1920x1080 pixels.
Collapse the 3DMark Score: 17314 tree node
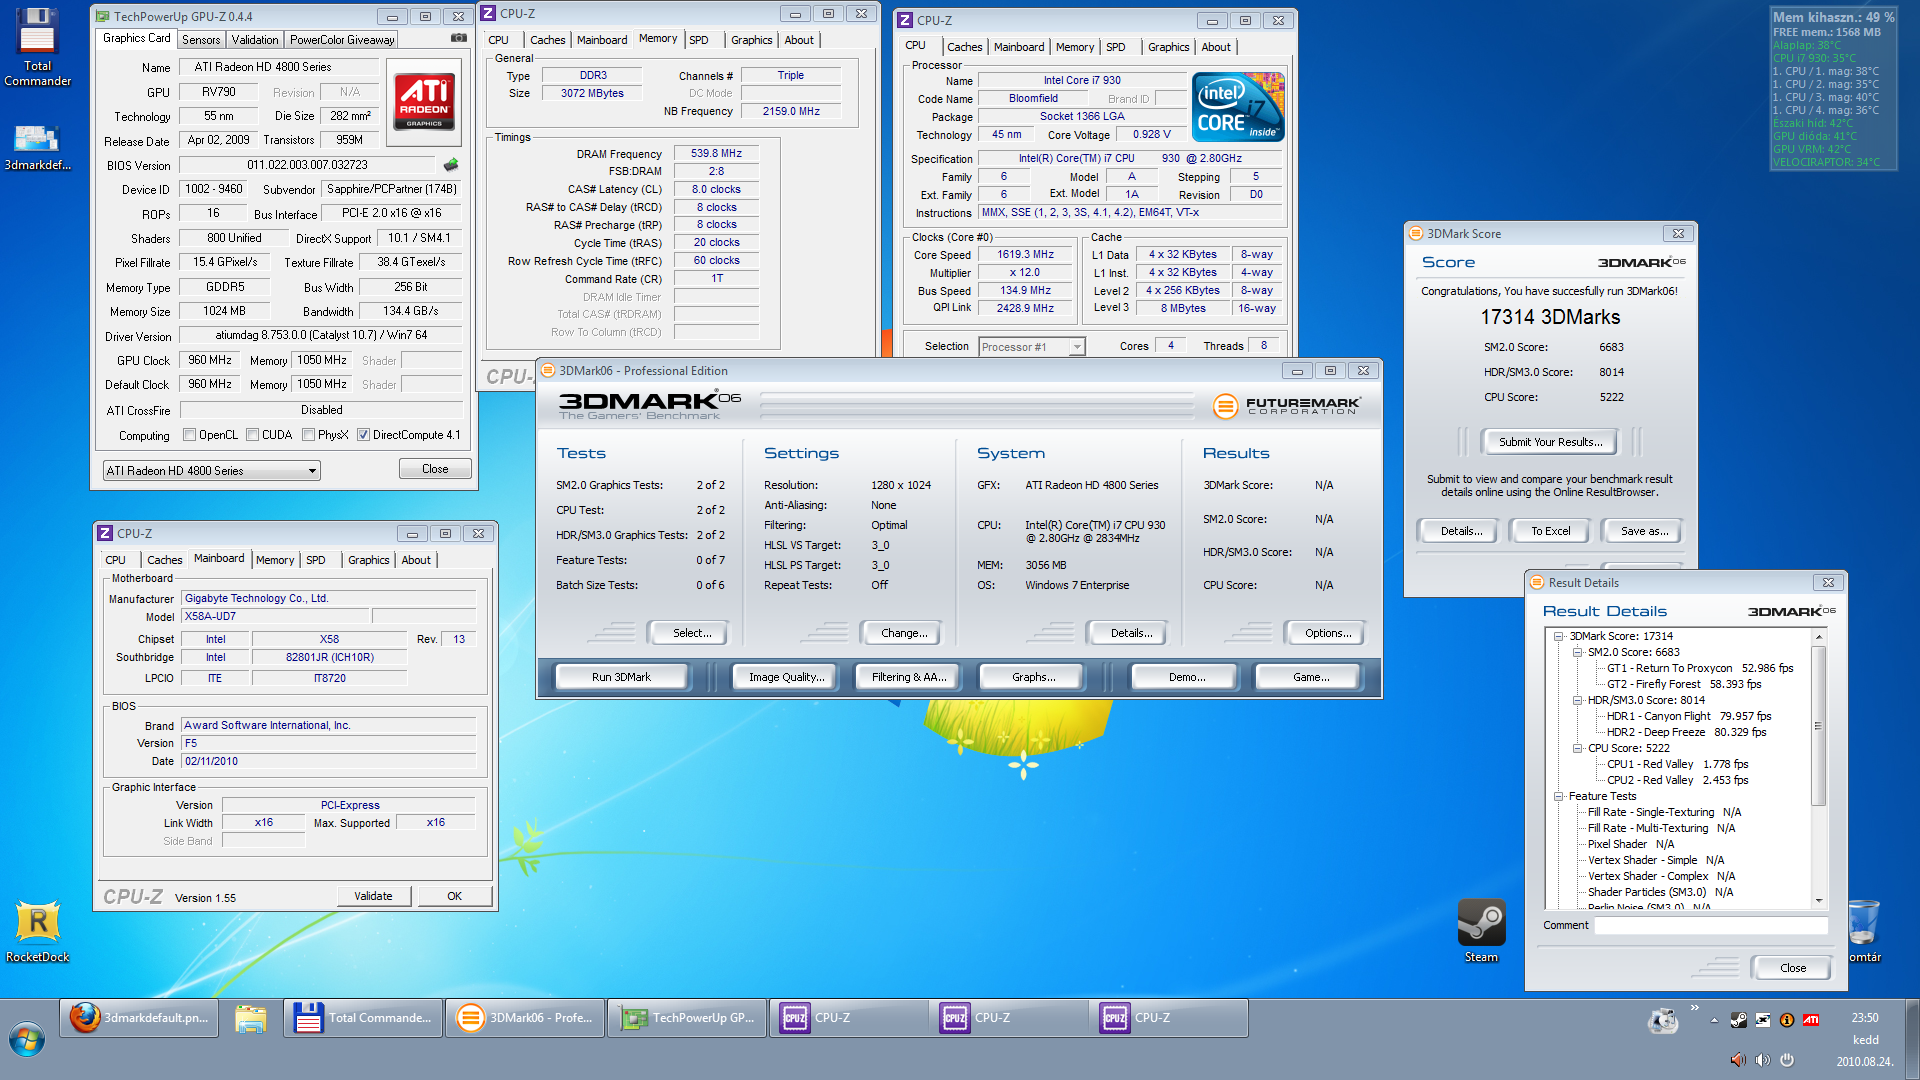tap(1559, 636)
